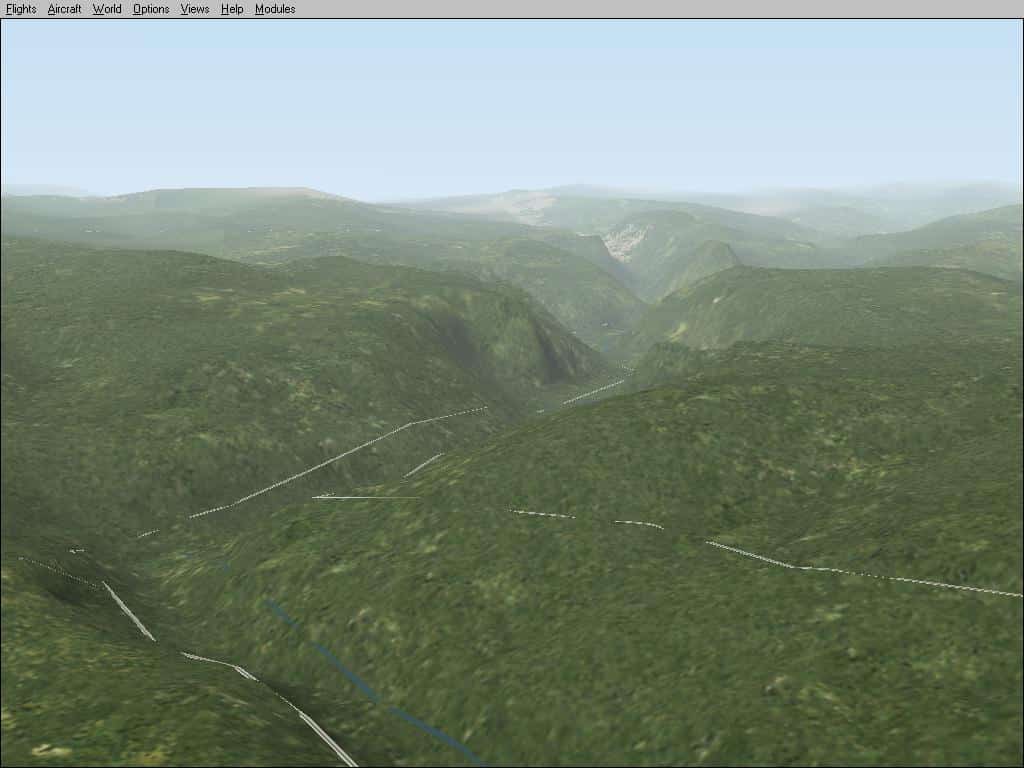Open the Flights menu
1024x768 pixels.
pyautogui.click(x=21, y=9)
